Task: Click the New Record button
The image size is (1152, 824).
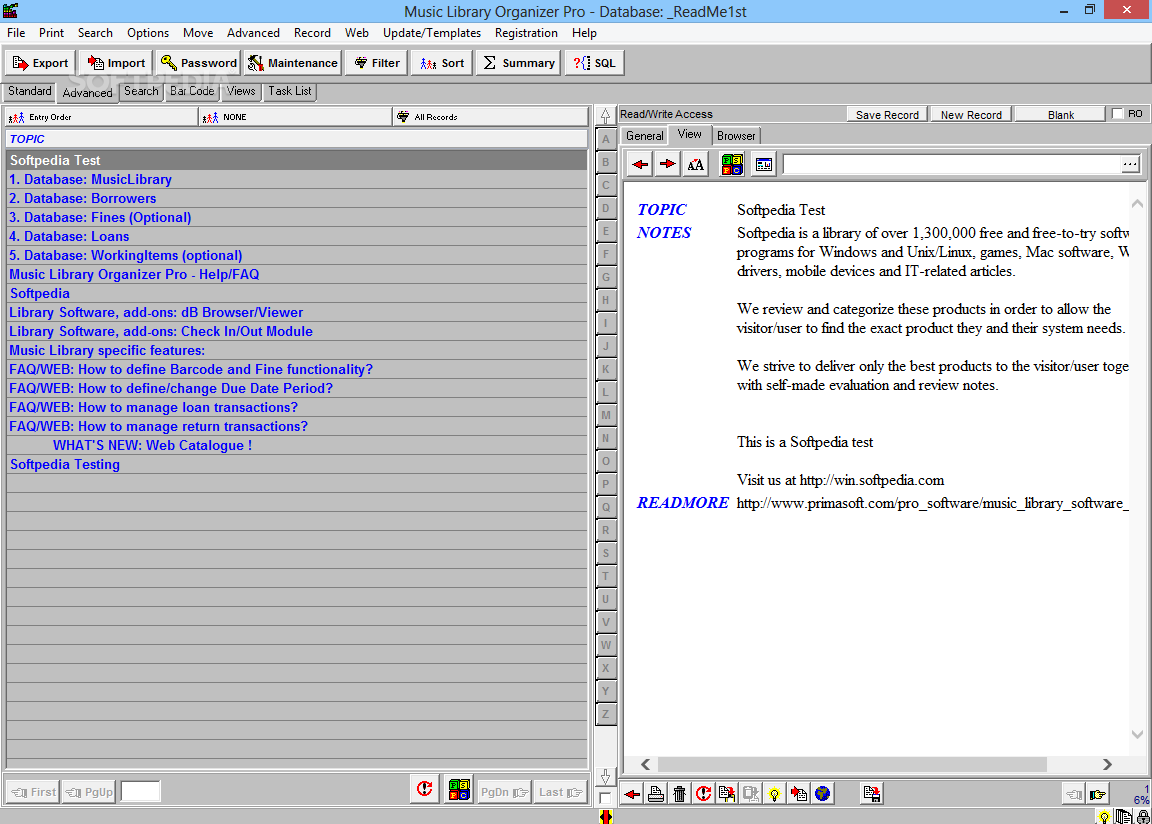Action: [x=971, y=115]
